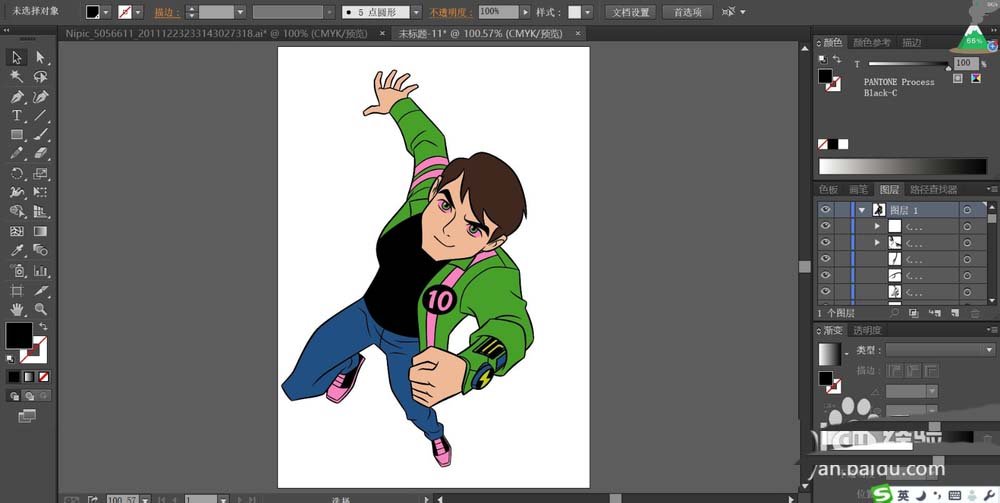
Task: Click the large fill swatch in the toolbox
Action: (19, 335)
